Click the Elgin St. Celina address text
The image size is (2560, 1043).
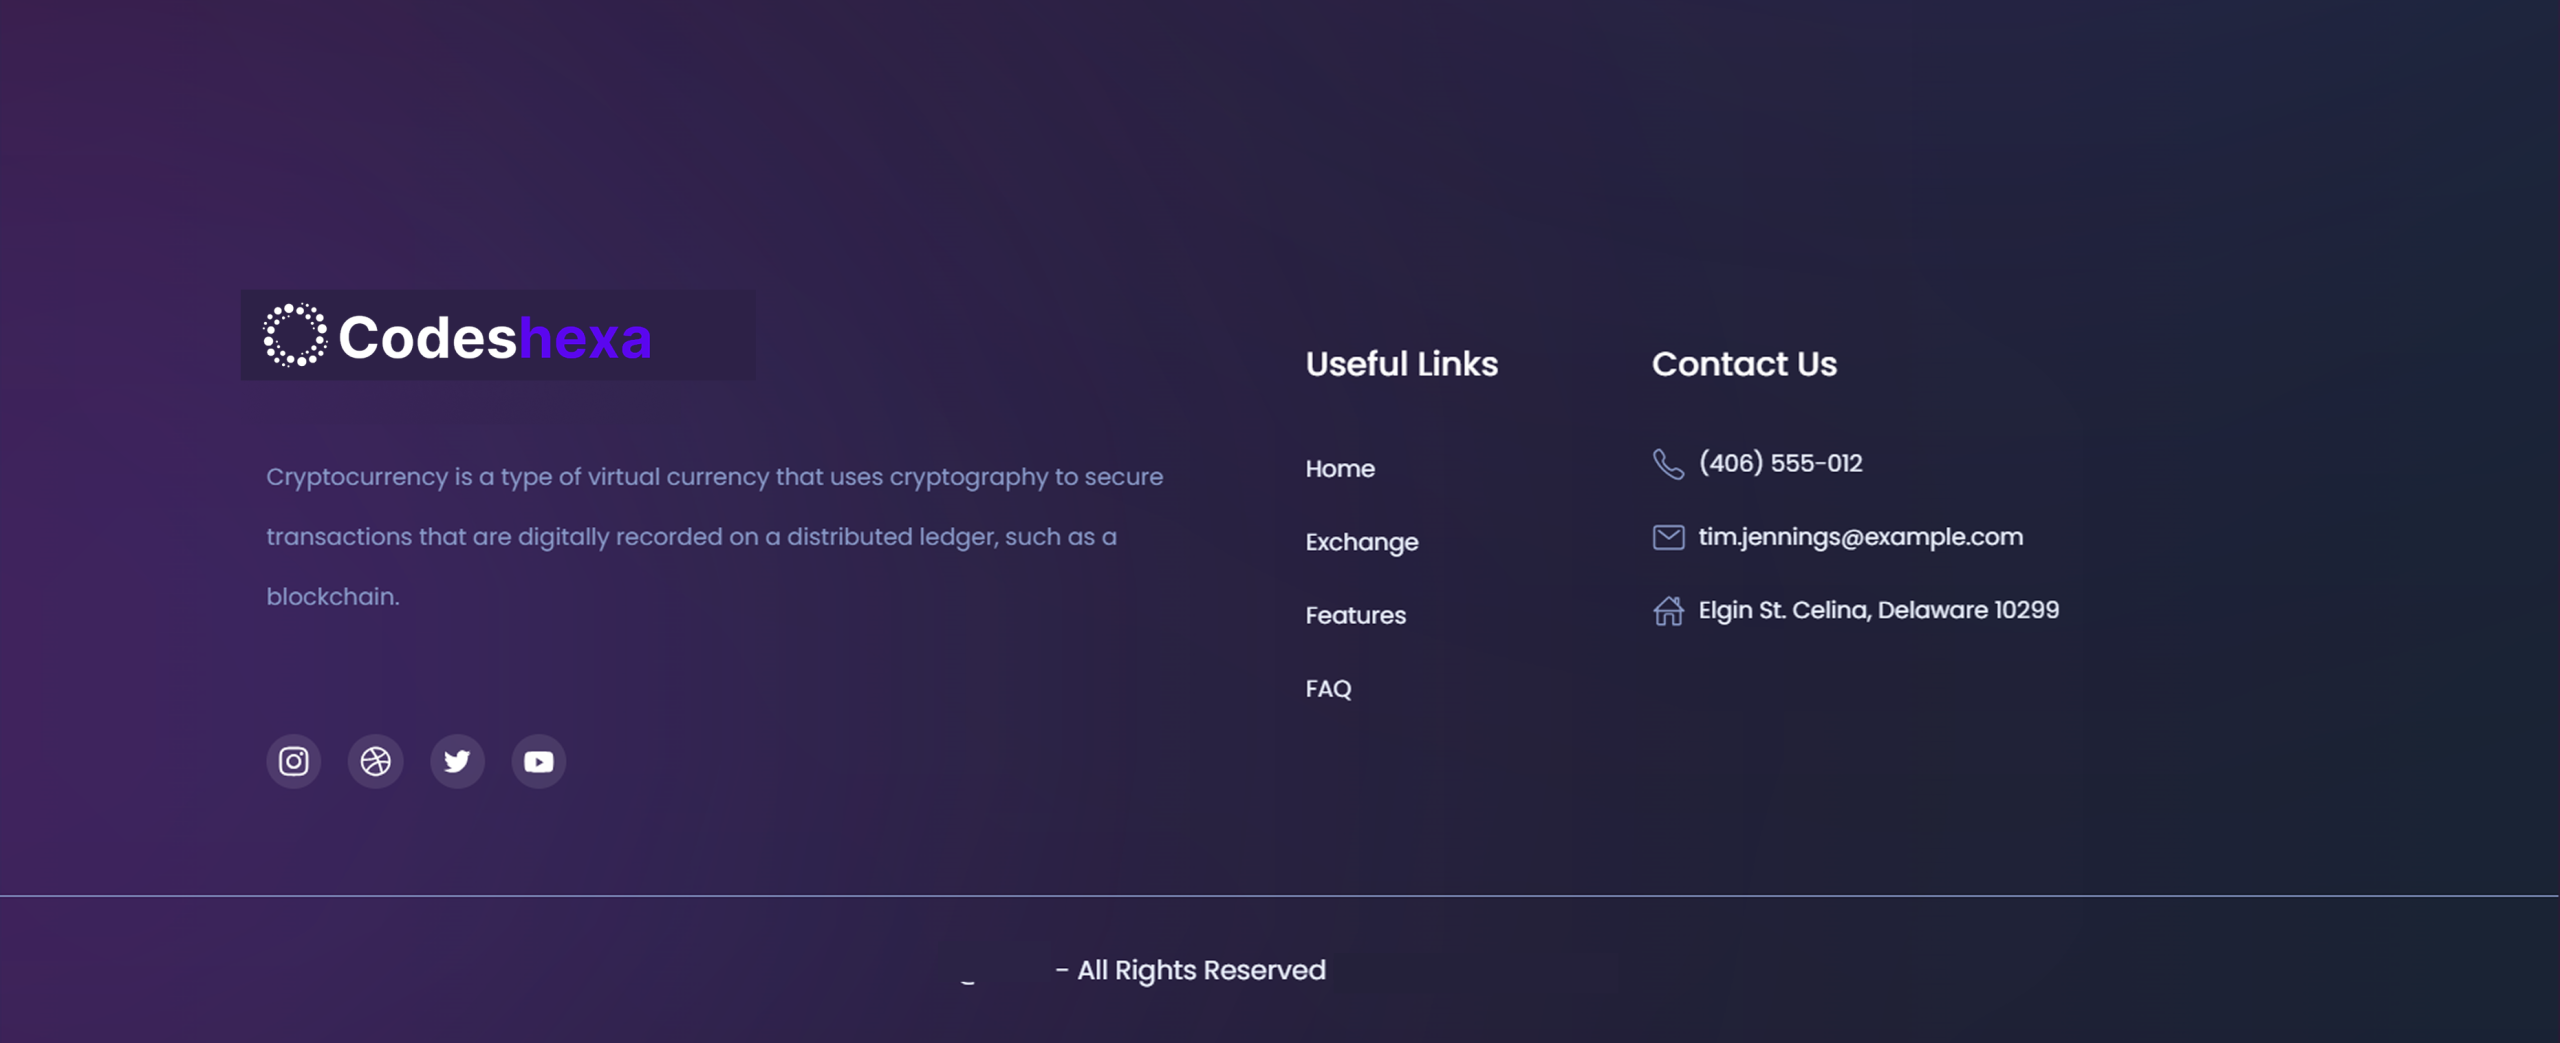(x=1878, y=610)
